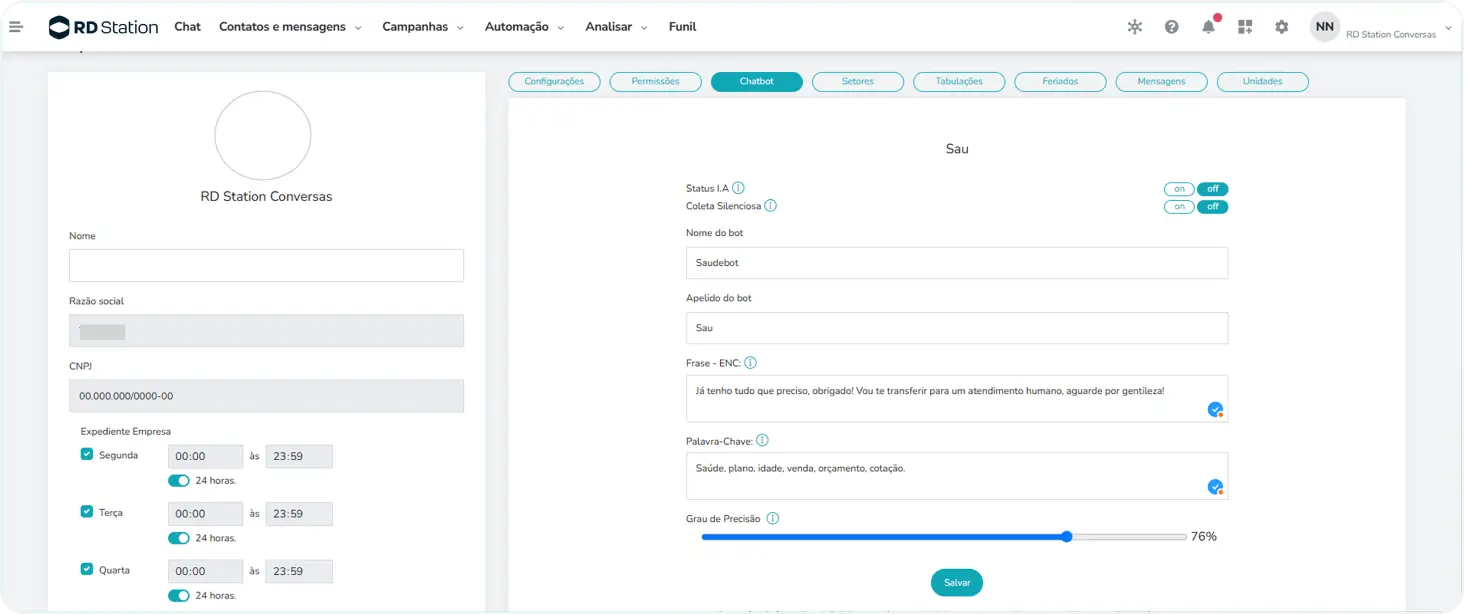
Task: Click the Nome do bot field
Action: pos(957,263)
